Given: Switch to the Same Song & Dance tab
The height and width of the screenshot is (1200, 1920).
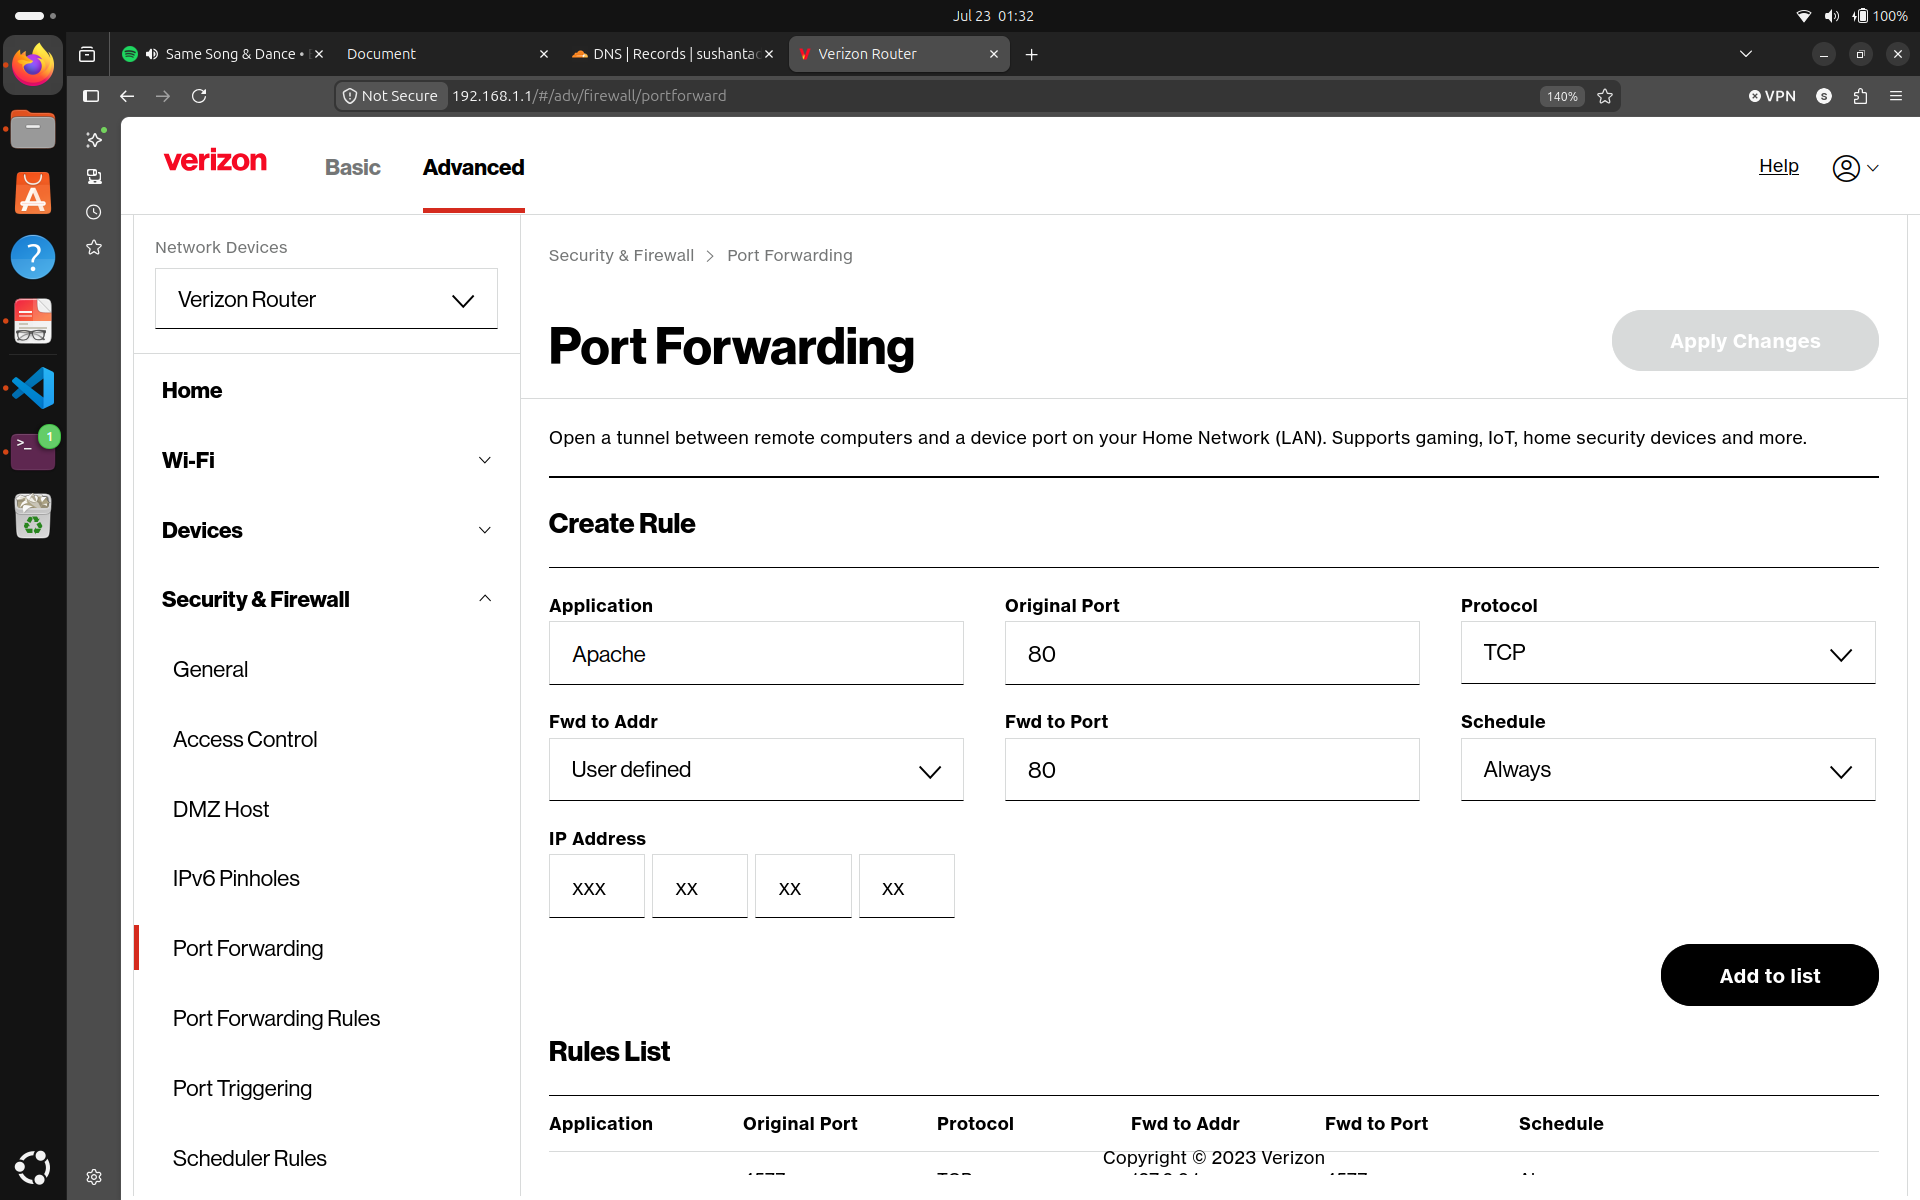Looking at the screenshot, I should coord(222,54).
